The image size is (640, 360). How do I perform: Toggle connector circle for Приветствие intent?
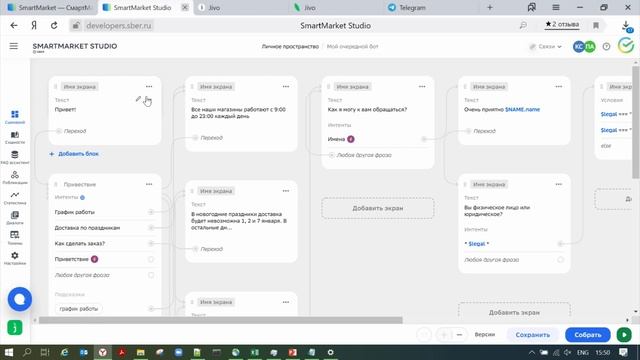[x=151, y=259]
